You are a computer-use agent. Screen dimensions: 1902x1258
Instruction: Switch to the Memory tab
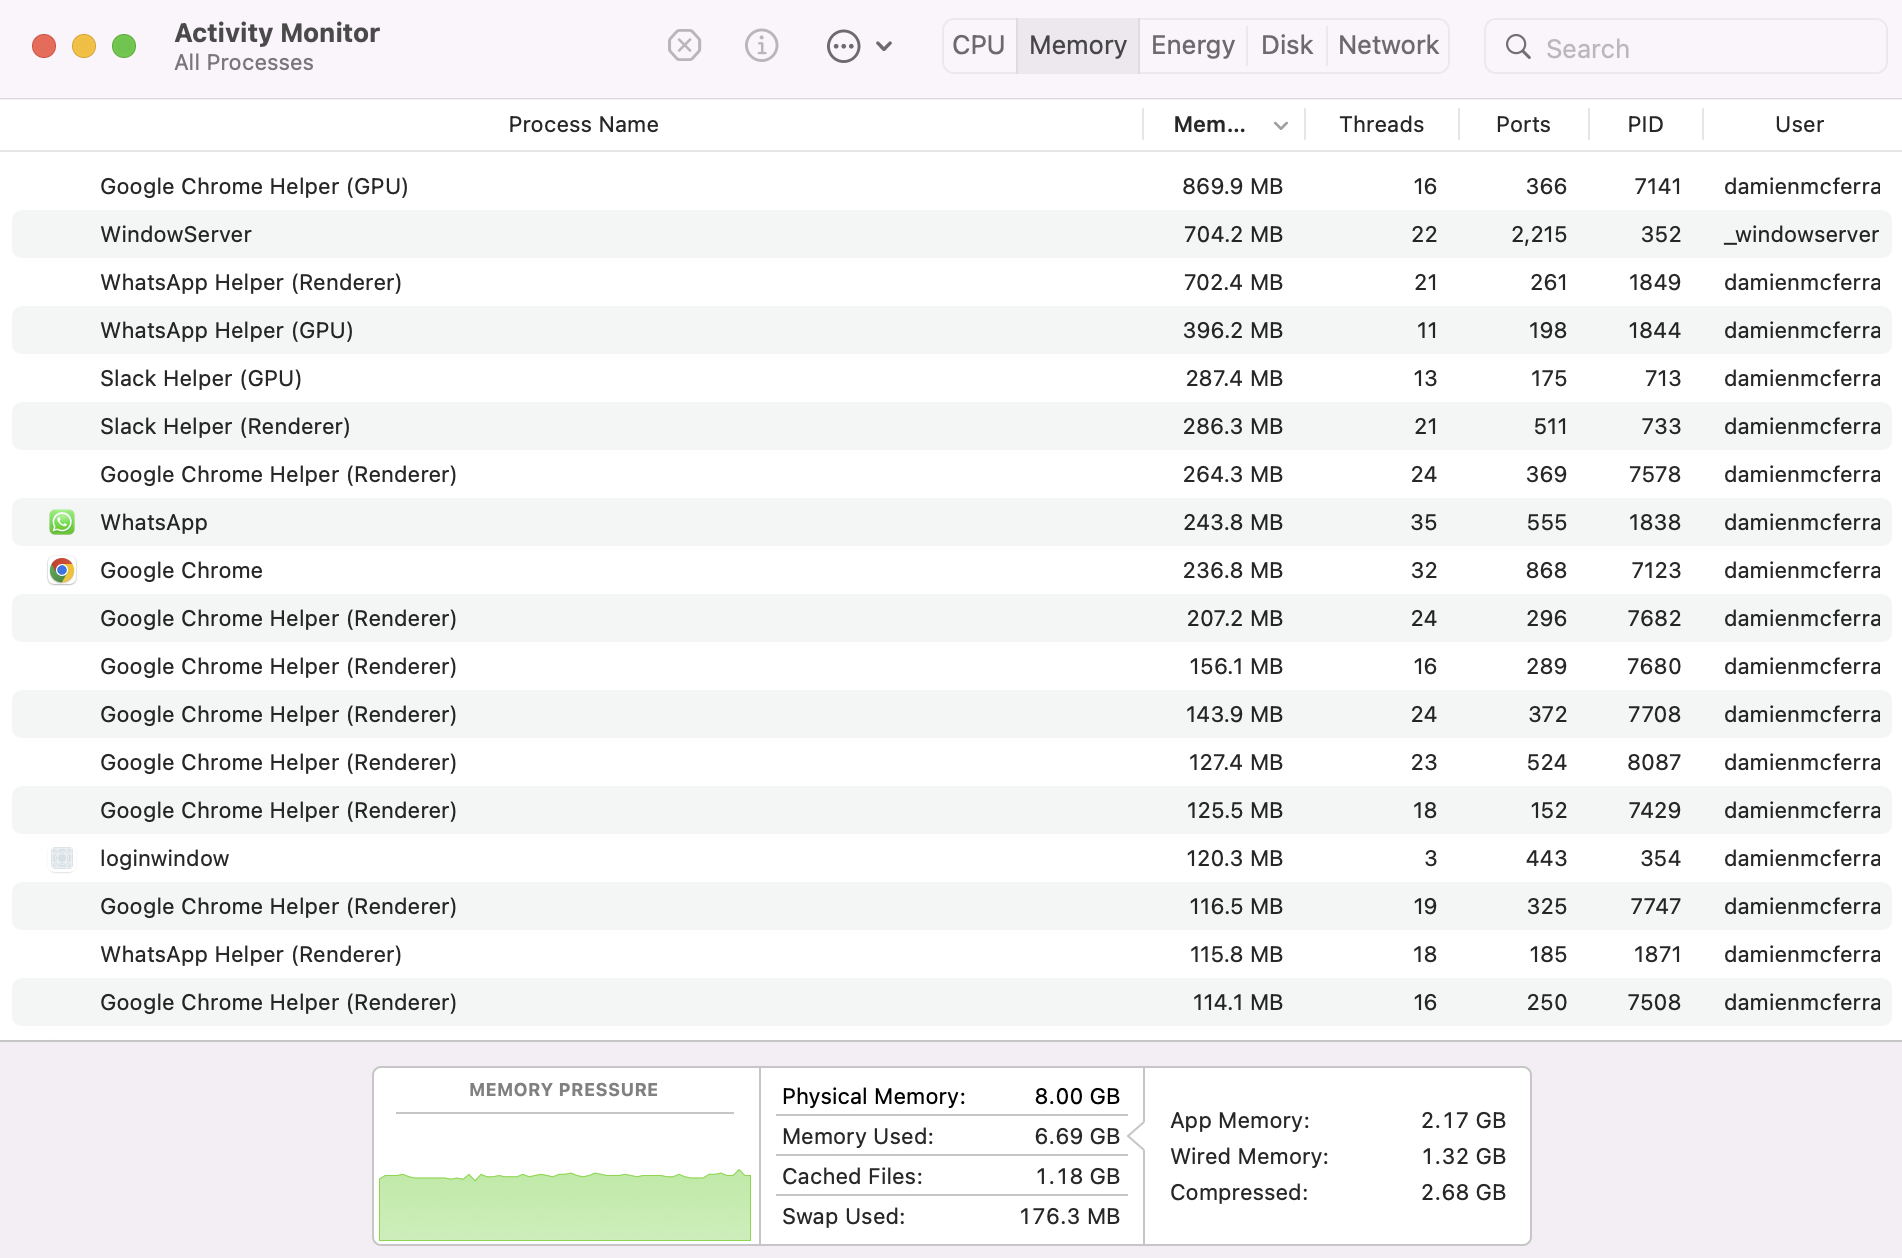1078,46
